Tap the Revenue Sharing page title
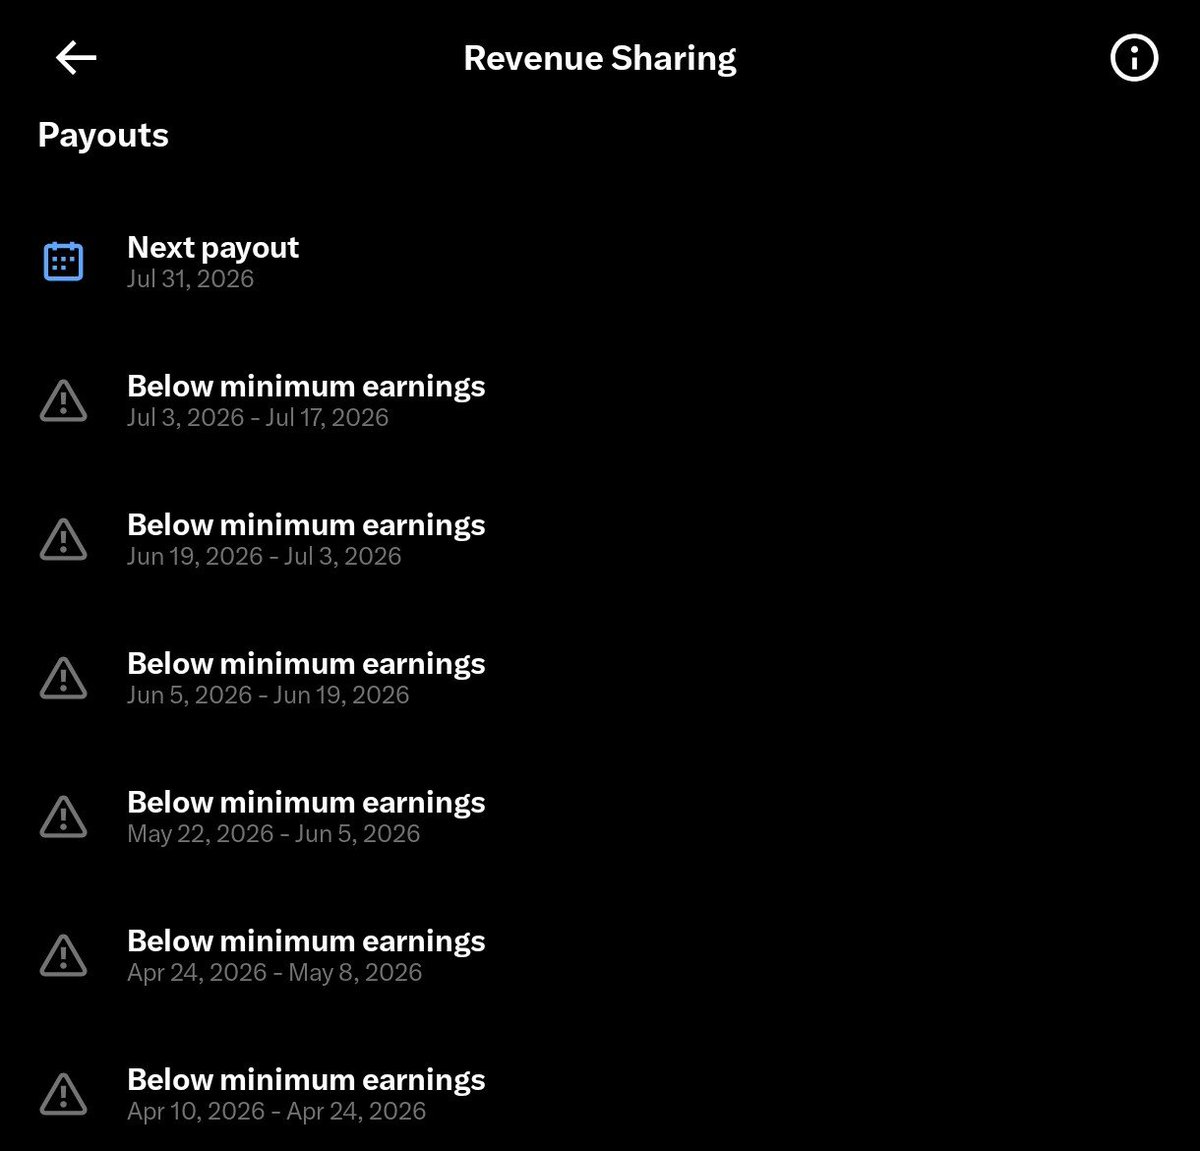Screen dimensions: 1200x1151 [600, 59]
